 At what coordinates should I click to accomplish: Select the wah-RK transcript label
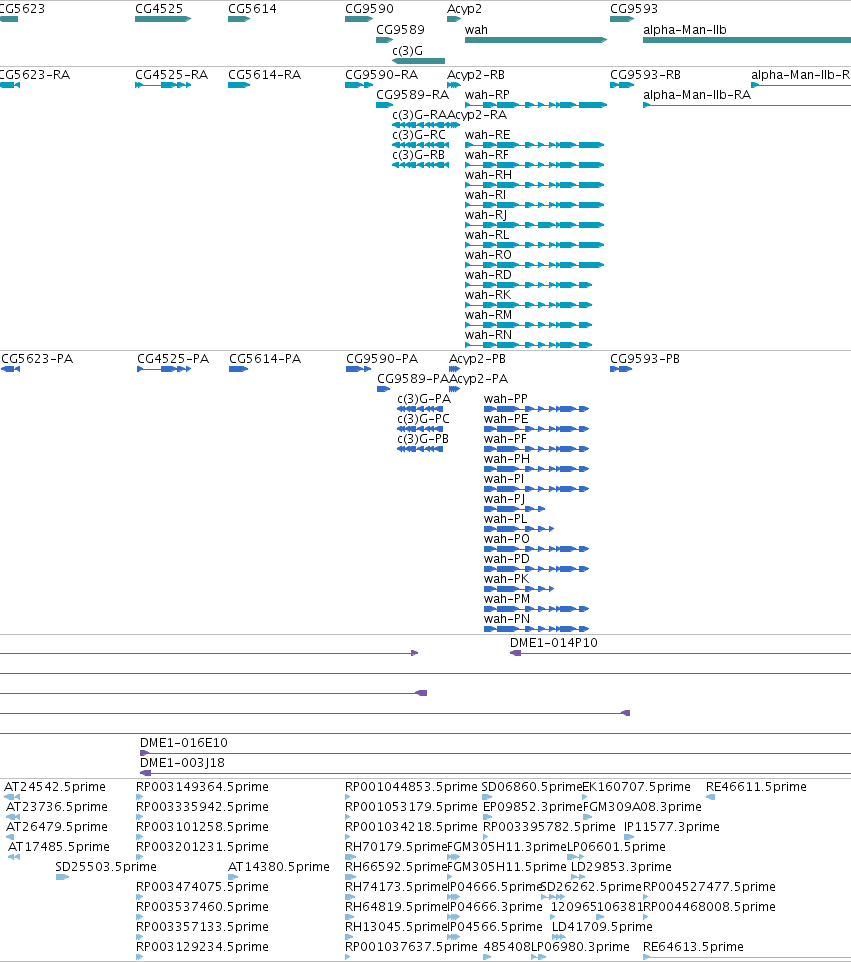(488, 294)
